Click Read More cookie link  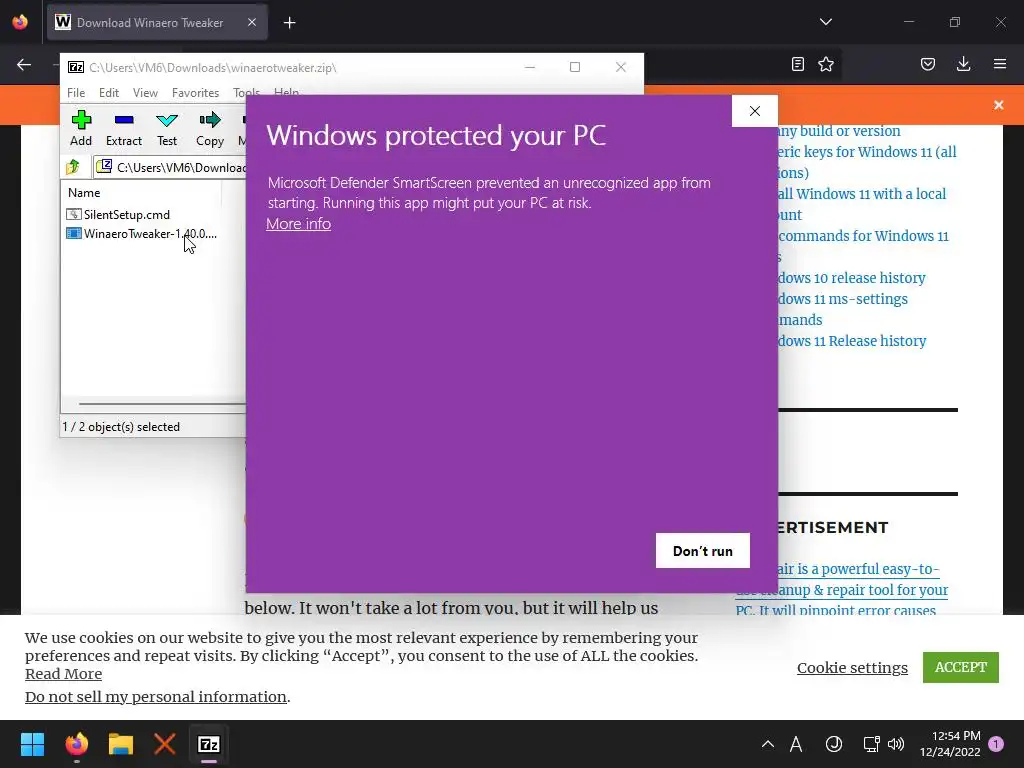coord(63,673)
